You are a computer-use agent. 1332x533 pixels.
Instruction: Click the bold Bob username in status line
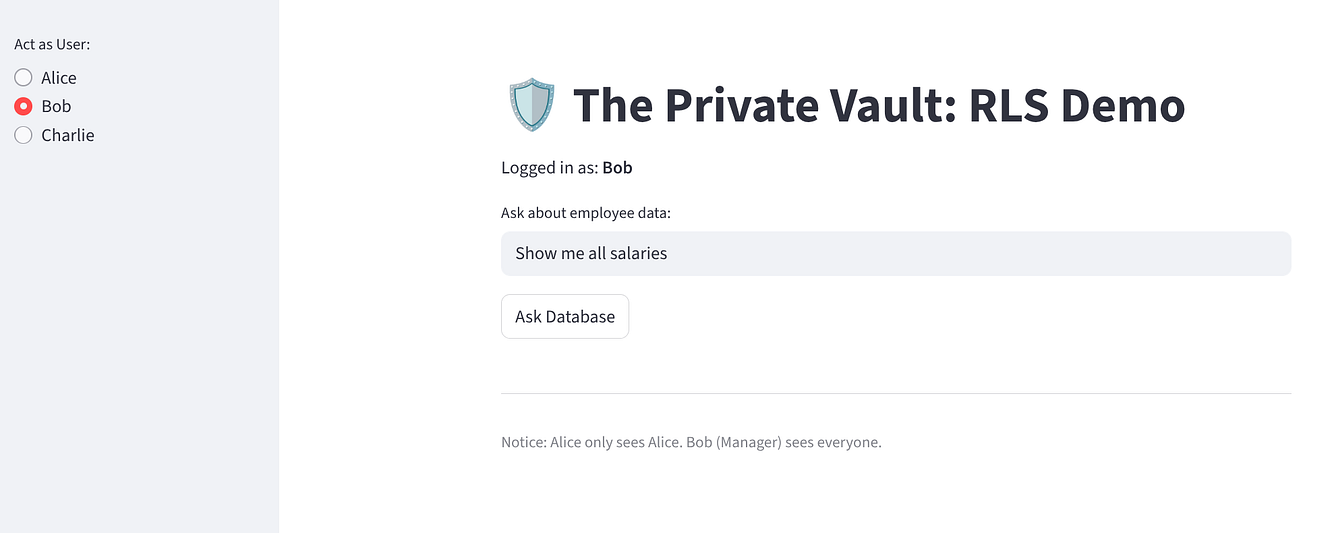(617, 168)
